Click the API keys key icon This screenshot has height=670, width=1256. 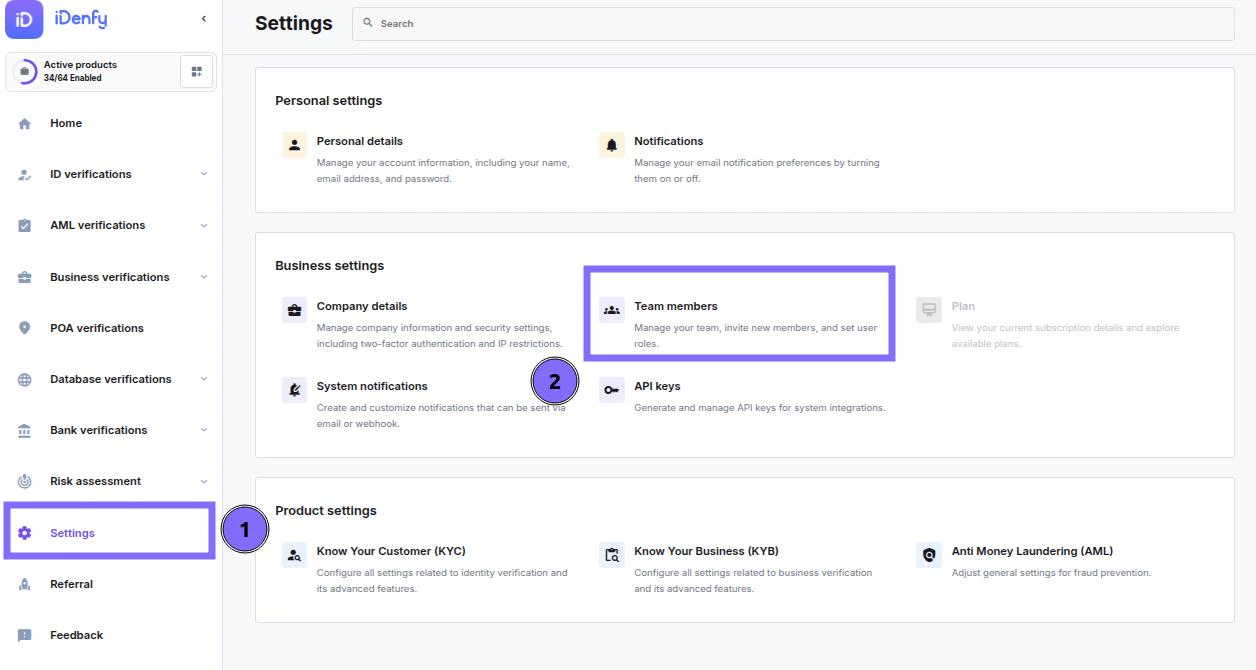click(x=612, y=390)
